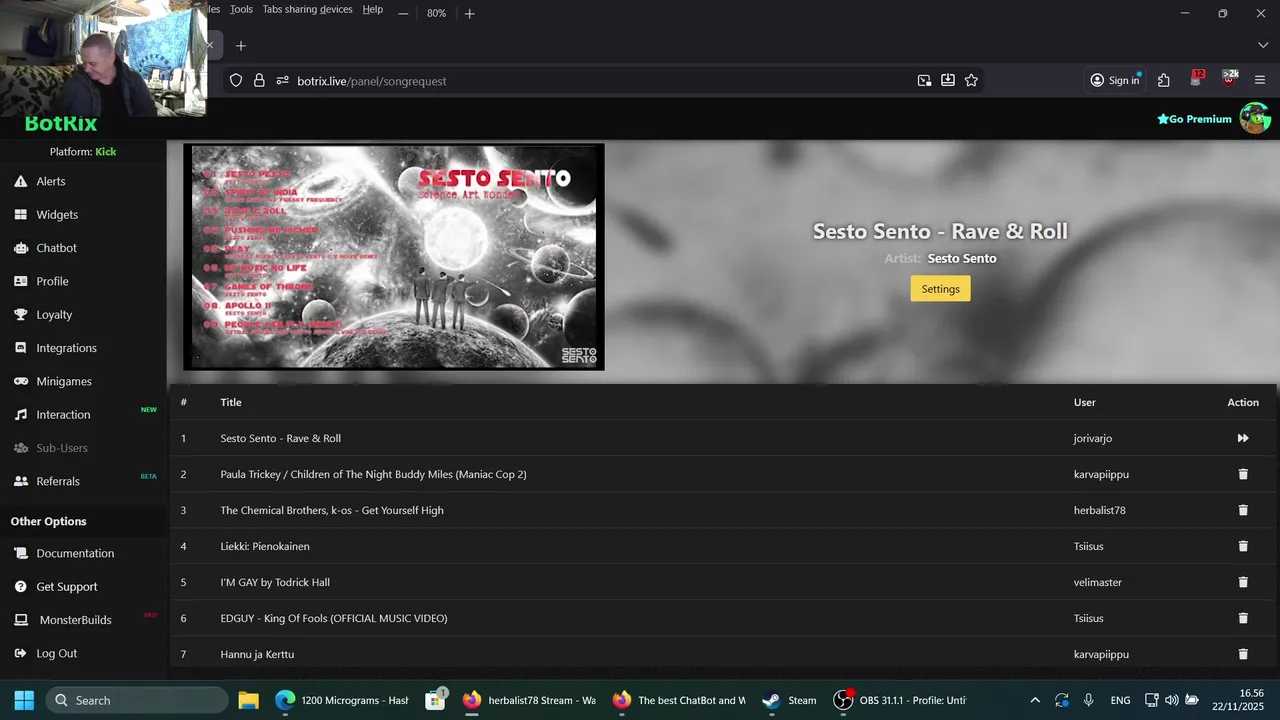The width and height of the screenshot is (1280, 720).
Task: Switch to the Steam taskbar app
Action: tap(790, 700)
